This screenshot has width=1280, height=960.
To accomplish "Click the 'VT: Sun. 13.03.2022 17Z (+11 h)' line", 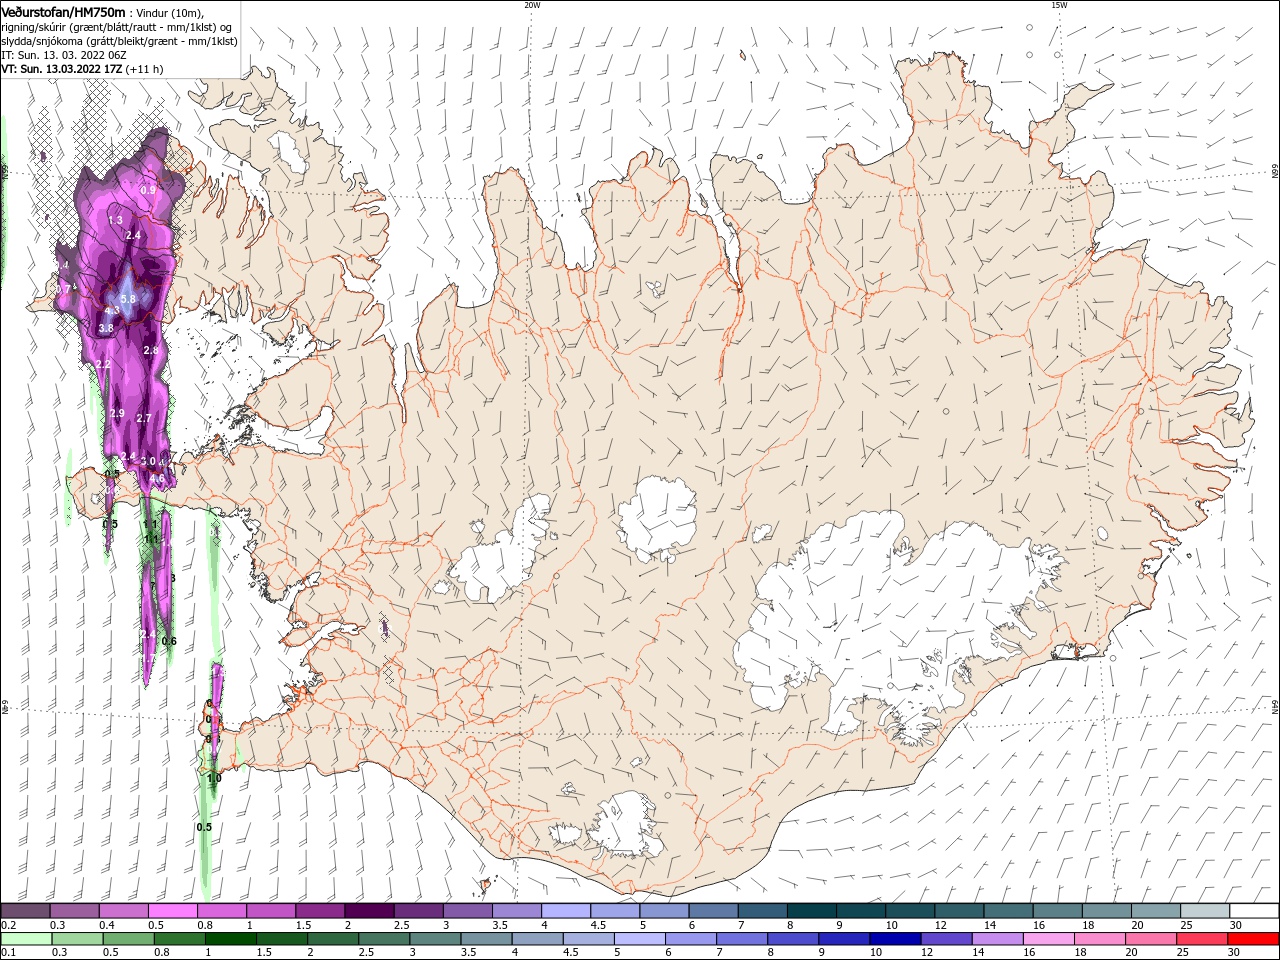I will pyautogui.click(x=82, y=70).
